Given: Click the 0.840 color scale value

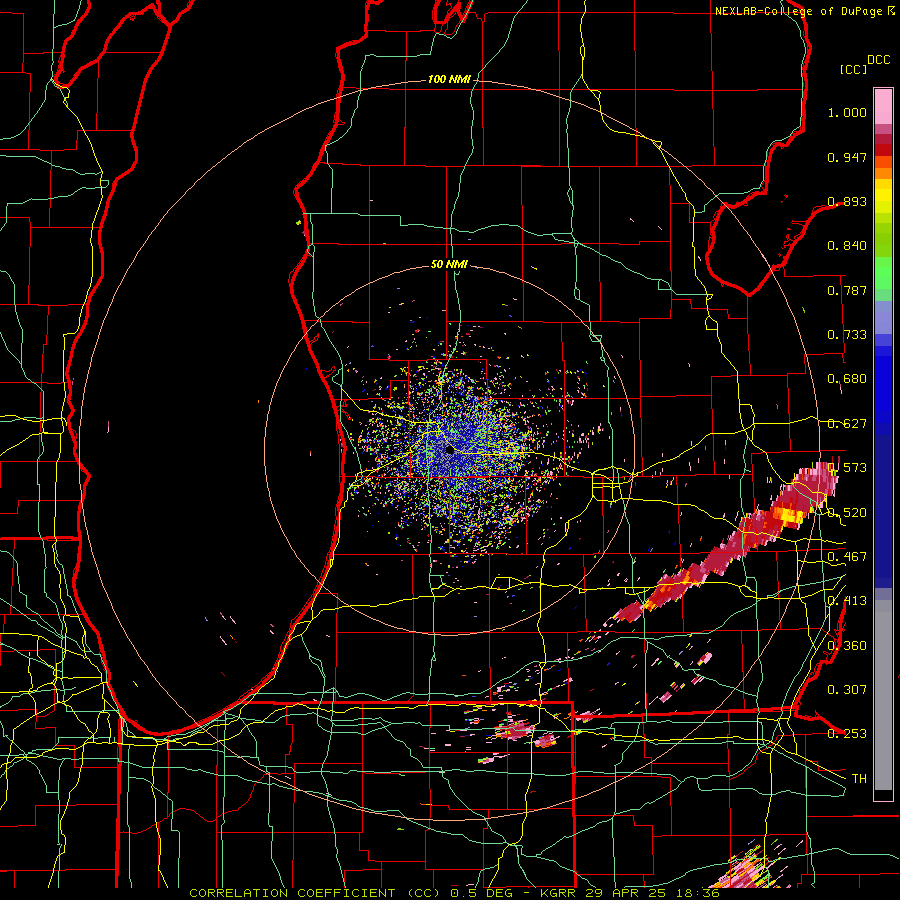Looking at the screenshot, I should coord(847,246).
